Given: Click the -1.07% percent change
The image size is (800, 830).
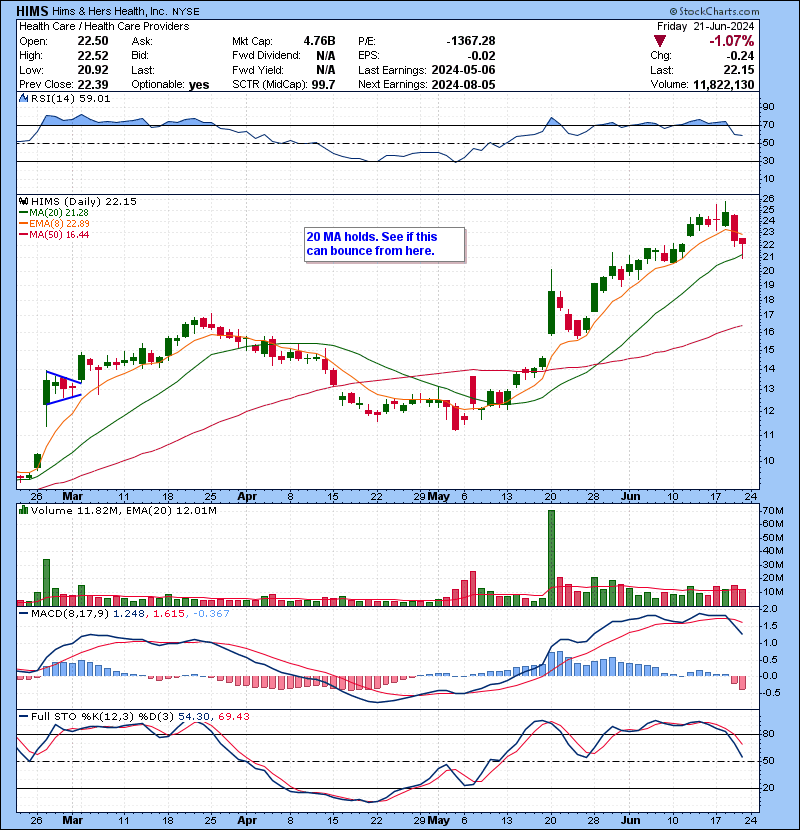Looking at the screenshot, I should [731, 41].
